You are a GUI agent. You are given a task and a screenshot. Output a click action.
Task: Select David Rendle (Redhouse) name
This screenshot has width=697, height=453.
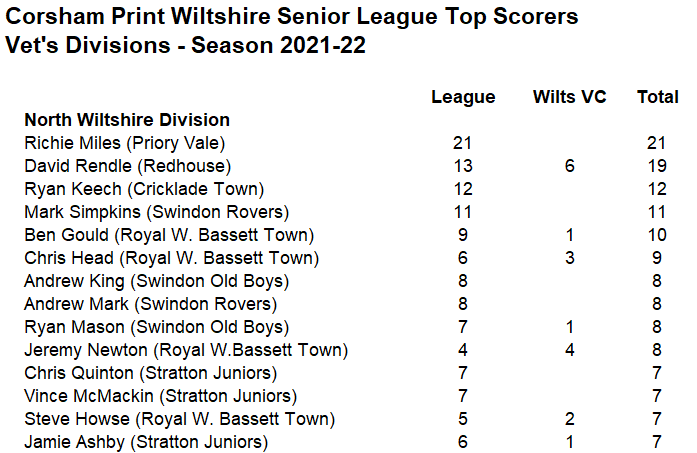128,166
